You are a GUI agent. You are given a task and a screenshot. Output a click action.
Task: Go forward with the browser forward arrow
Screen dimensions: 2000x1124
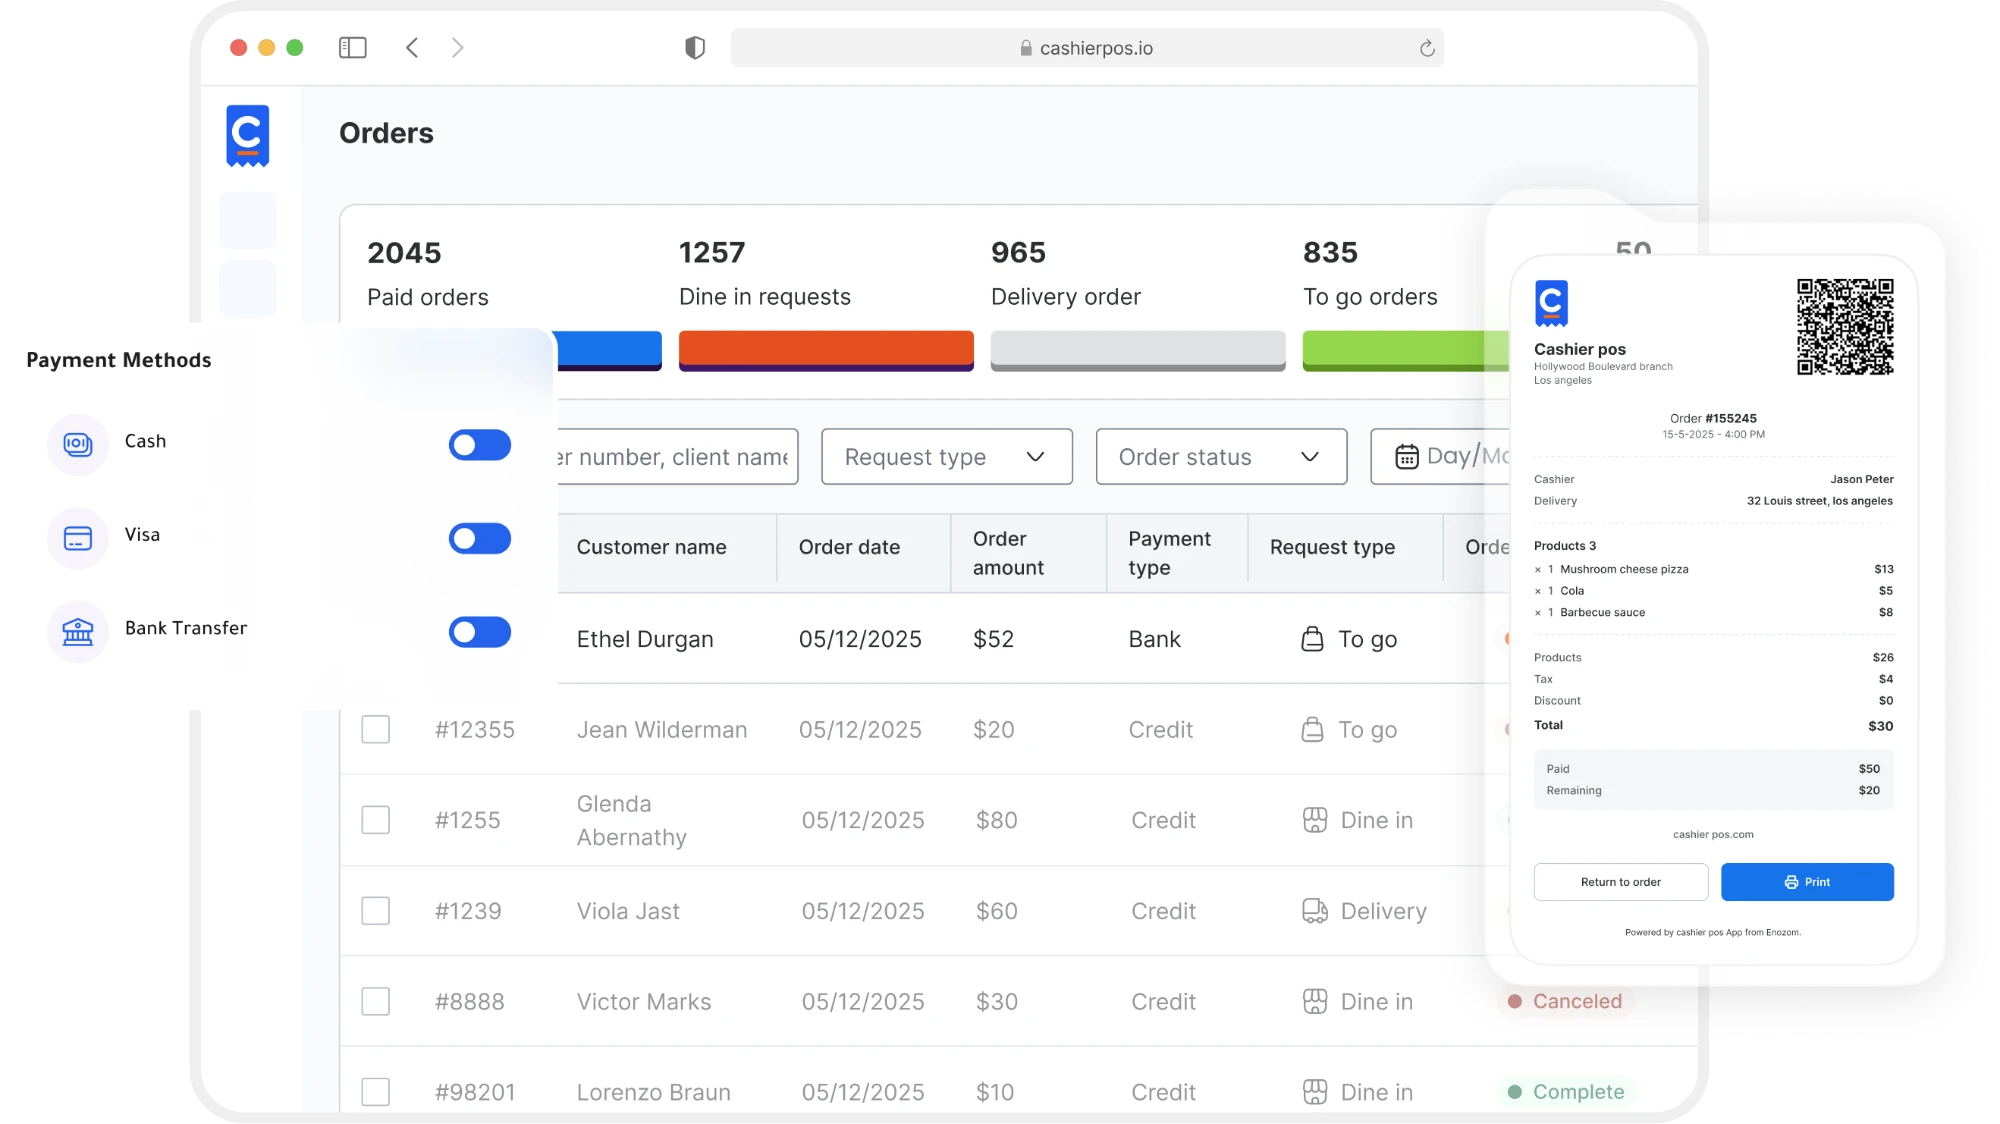tap(458, 48)
